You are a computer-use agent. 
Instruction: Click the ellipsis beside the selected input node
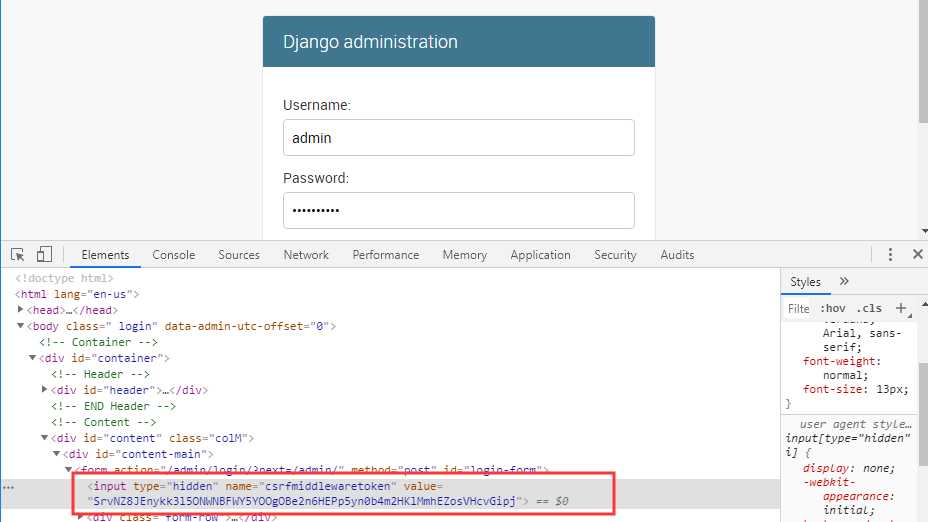(8, 487)
